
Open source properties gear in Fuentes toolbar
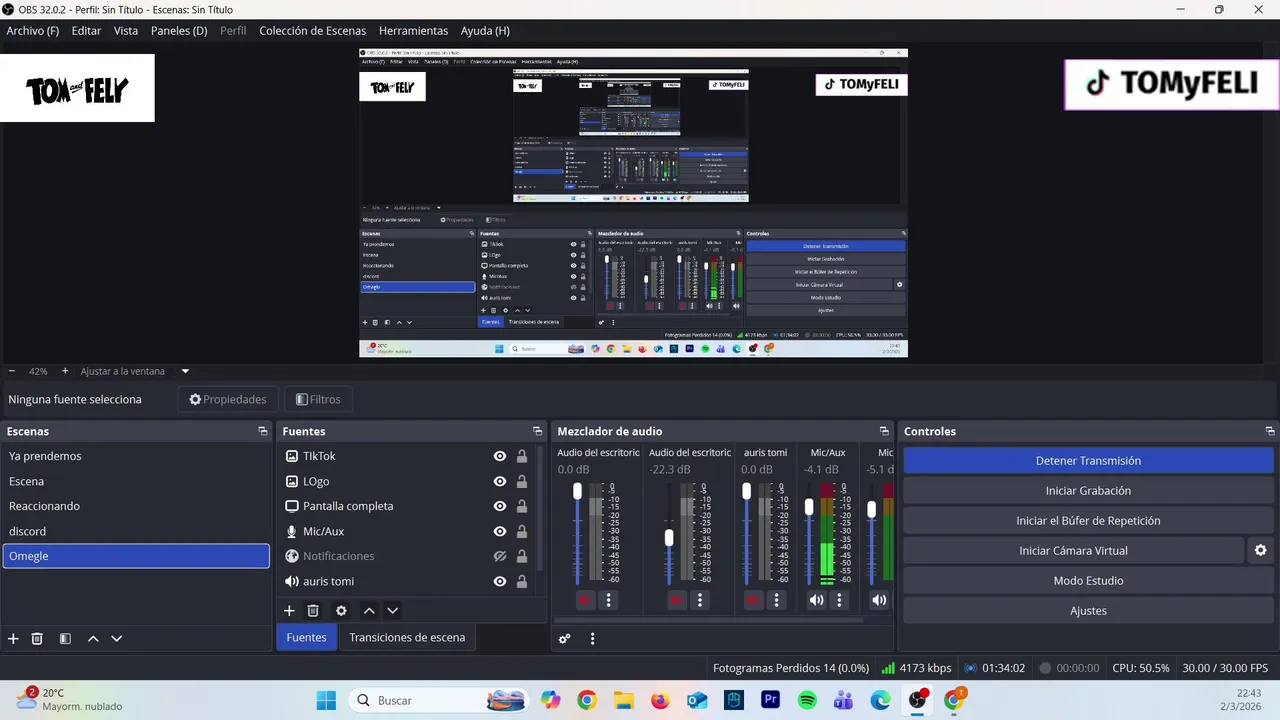coord(341,610)
